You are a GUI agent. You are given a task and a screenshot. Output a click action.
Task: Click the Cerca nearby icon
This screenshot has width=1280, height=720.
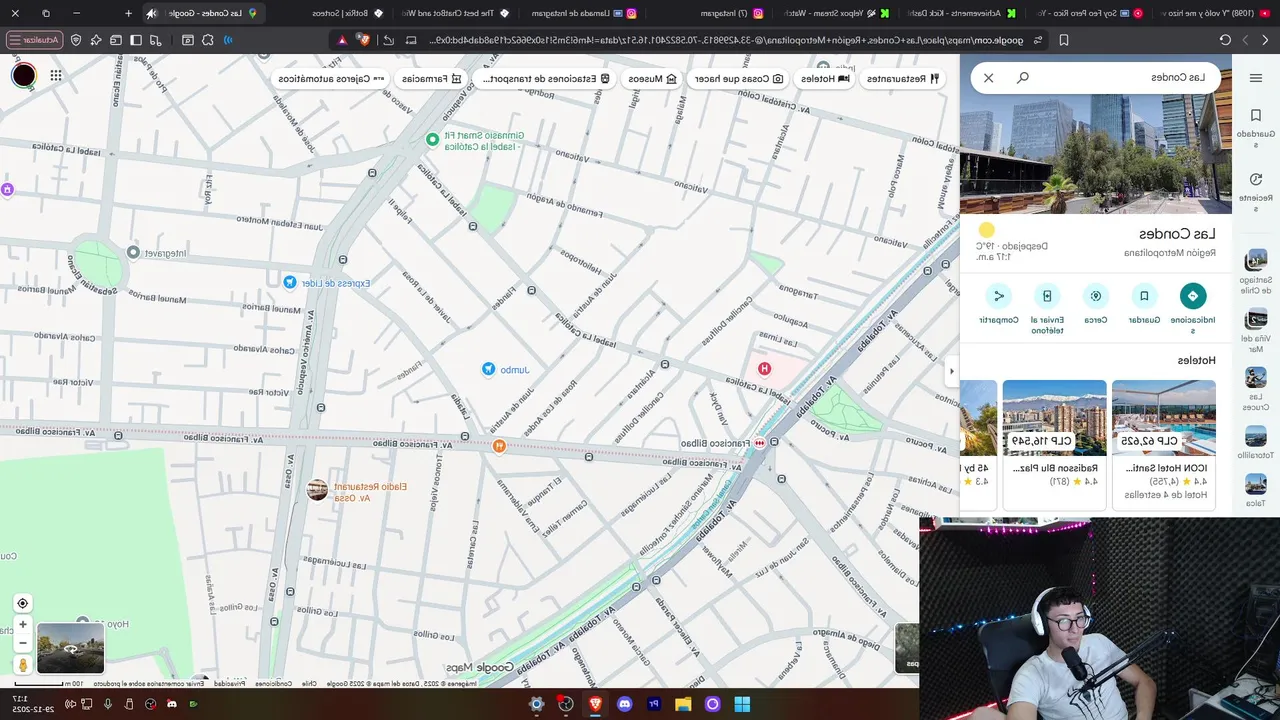tap(1096, 296)
